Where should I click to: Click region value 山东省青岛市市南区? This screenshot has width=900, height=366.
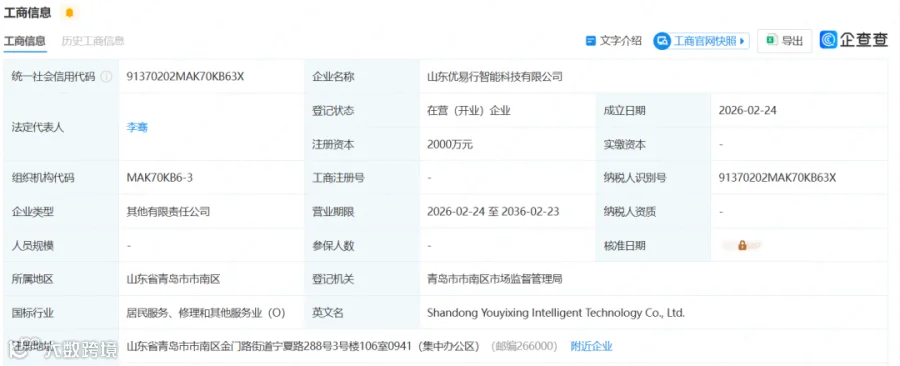point(173,279)
